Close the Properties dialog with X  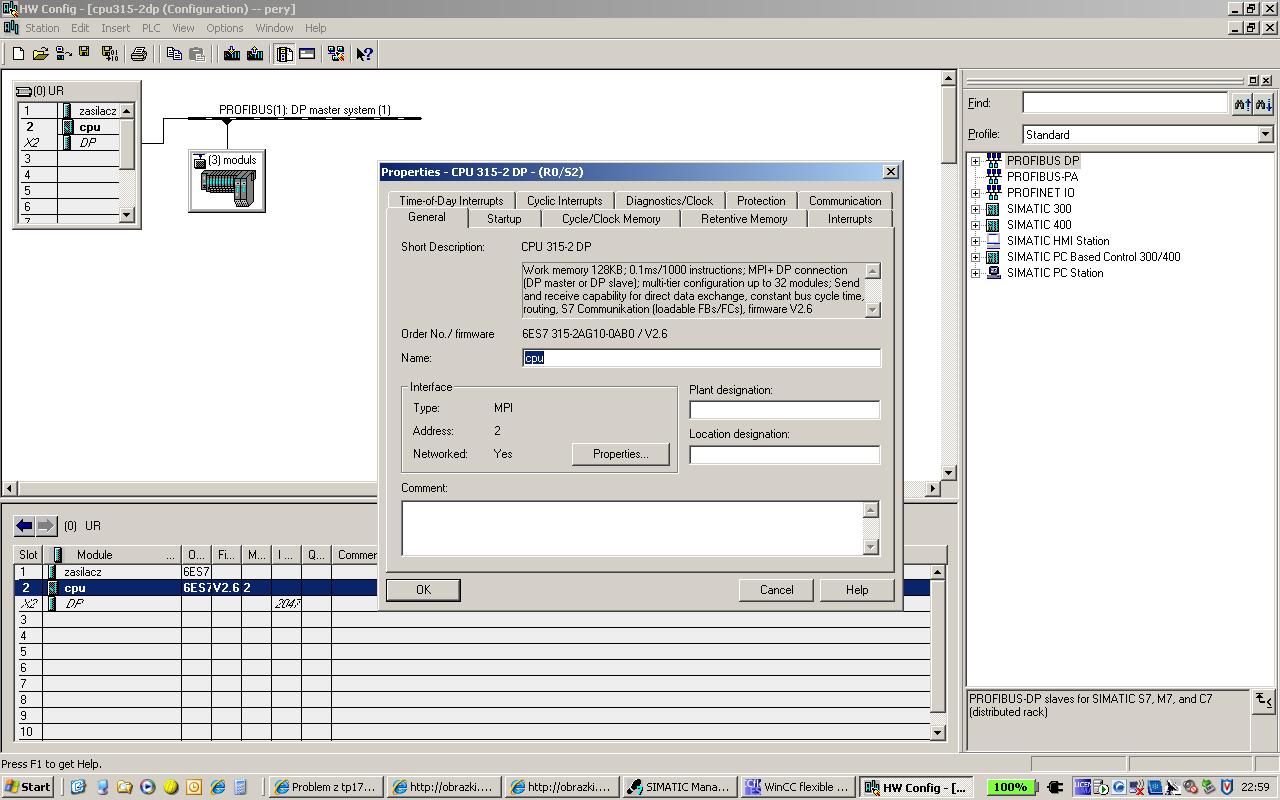891,172
